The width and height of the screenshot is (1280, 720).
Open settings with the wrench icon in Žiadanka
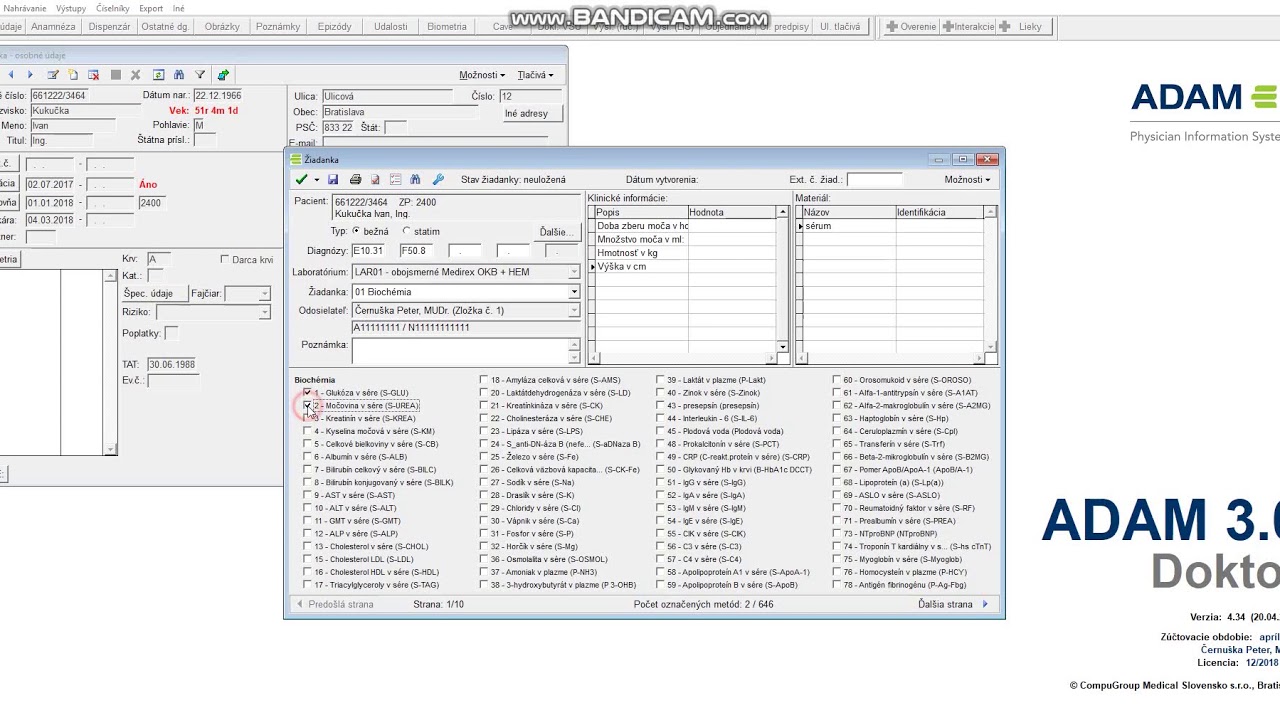(x=437, y=180)
